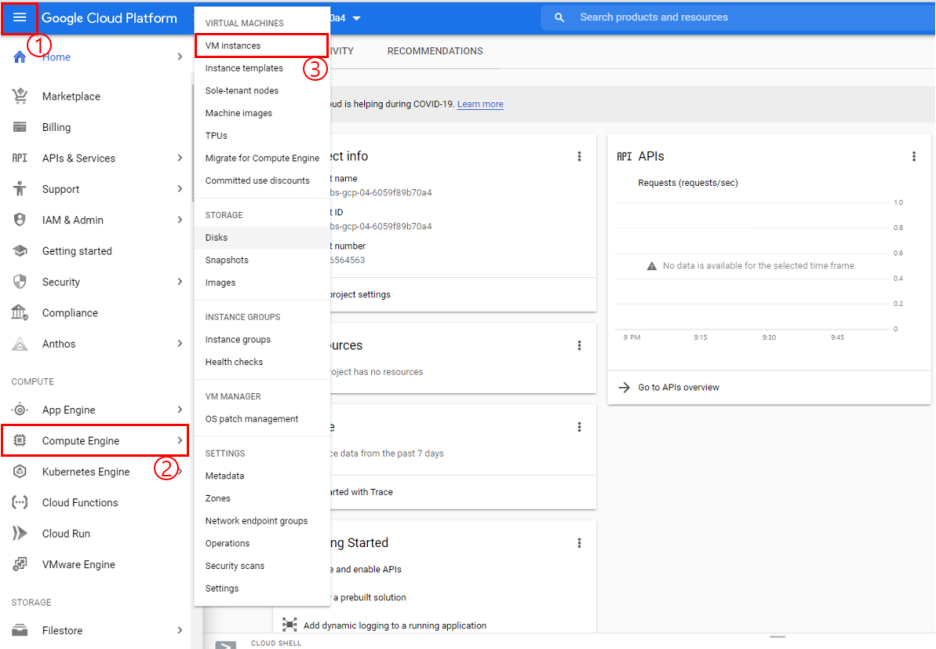The width and height of the screenshot is (936, 649).
Task: Select Metadata under Settings
Action: click(224, 476)
